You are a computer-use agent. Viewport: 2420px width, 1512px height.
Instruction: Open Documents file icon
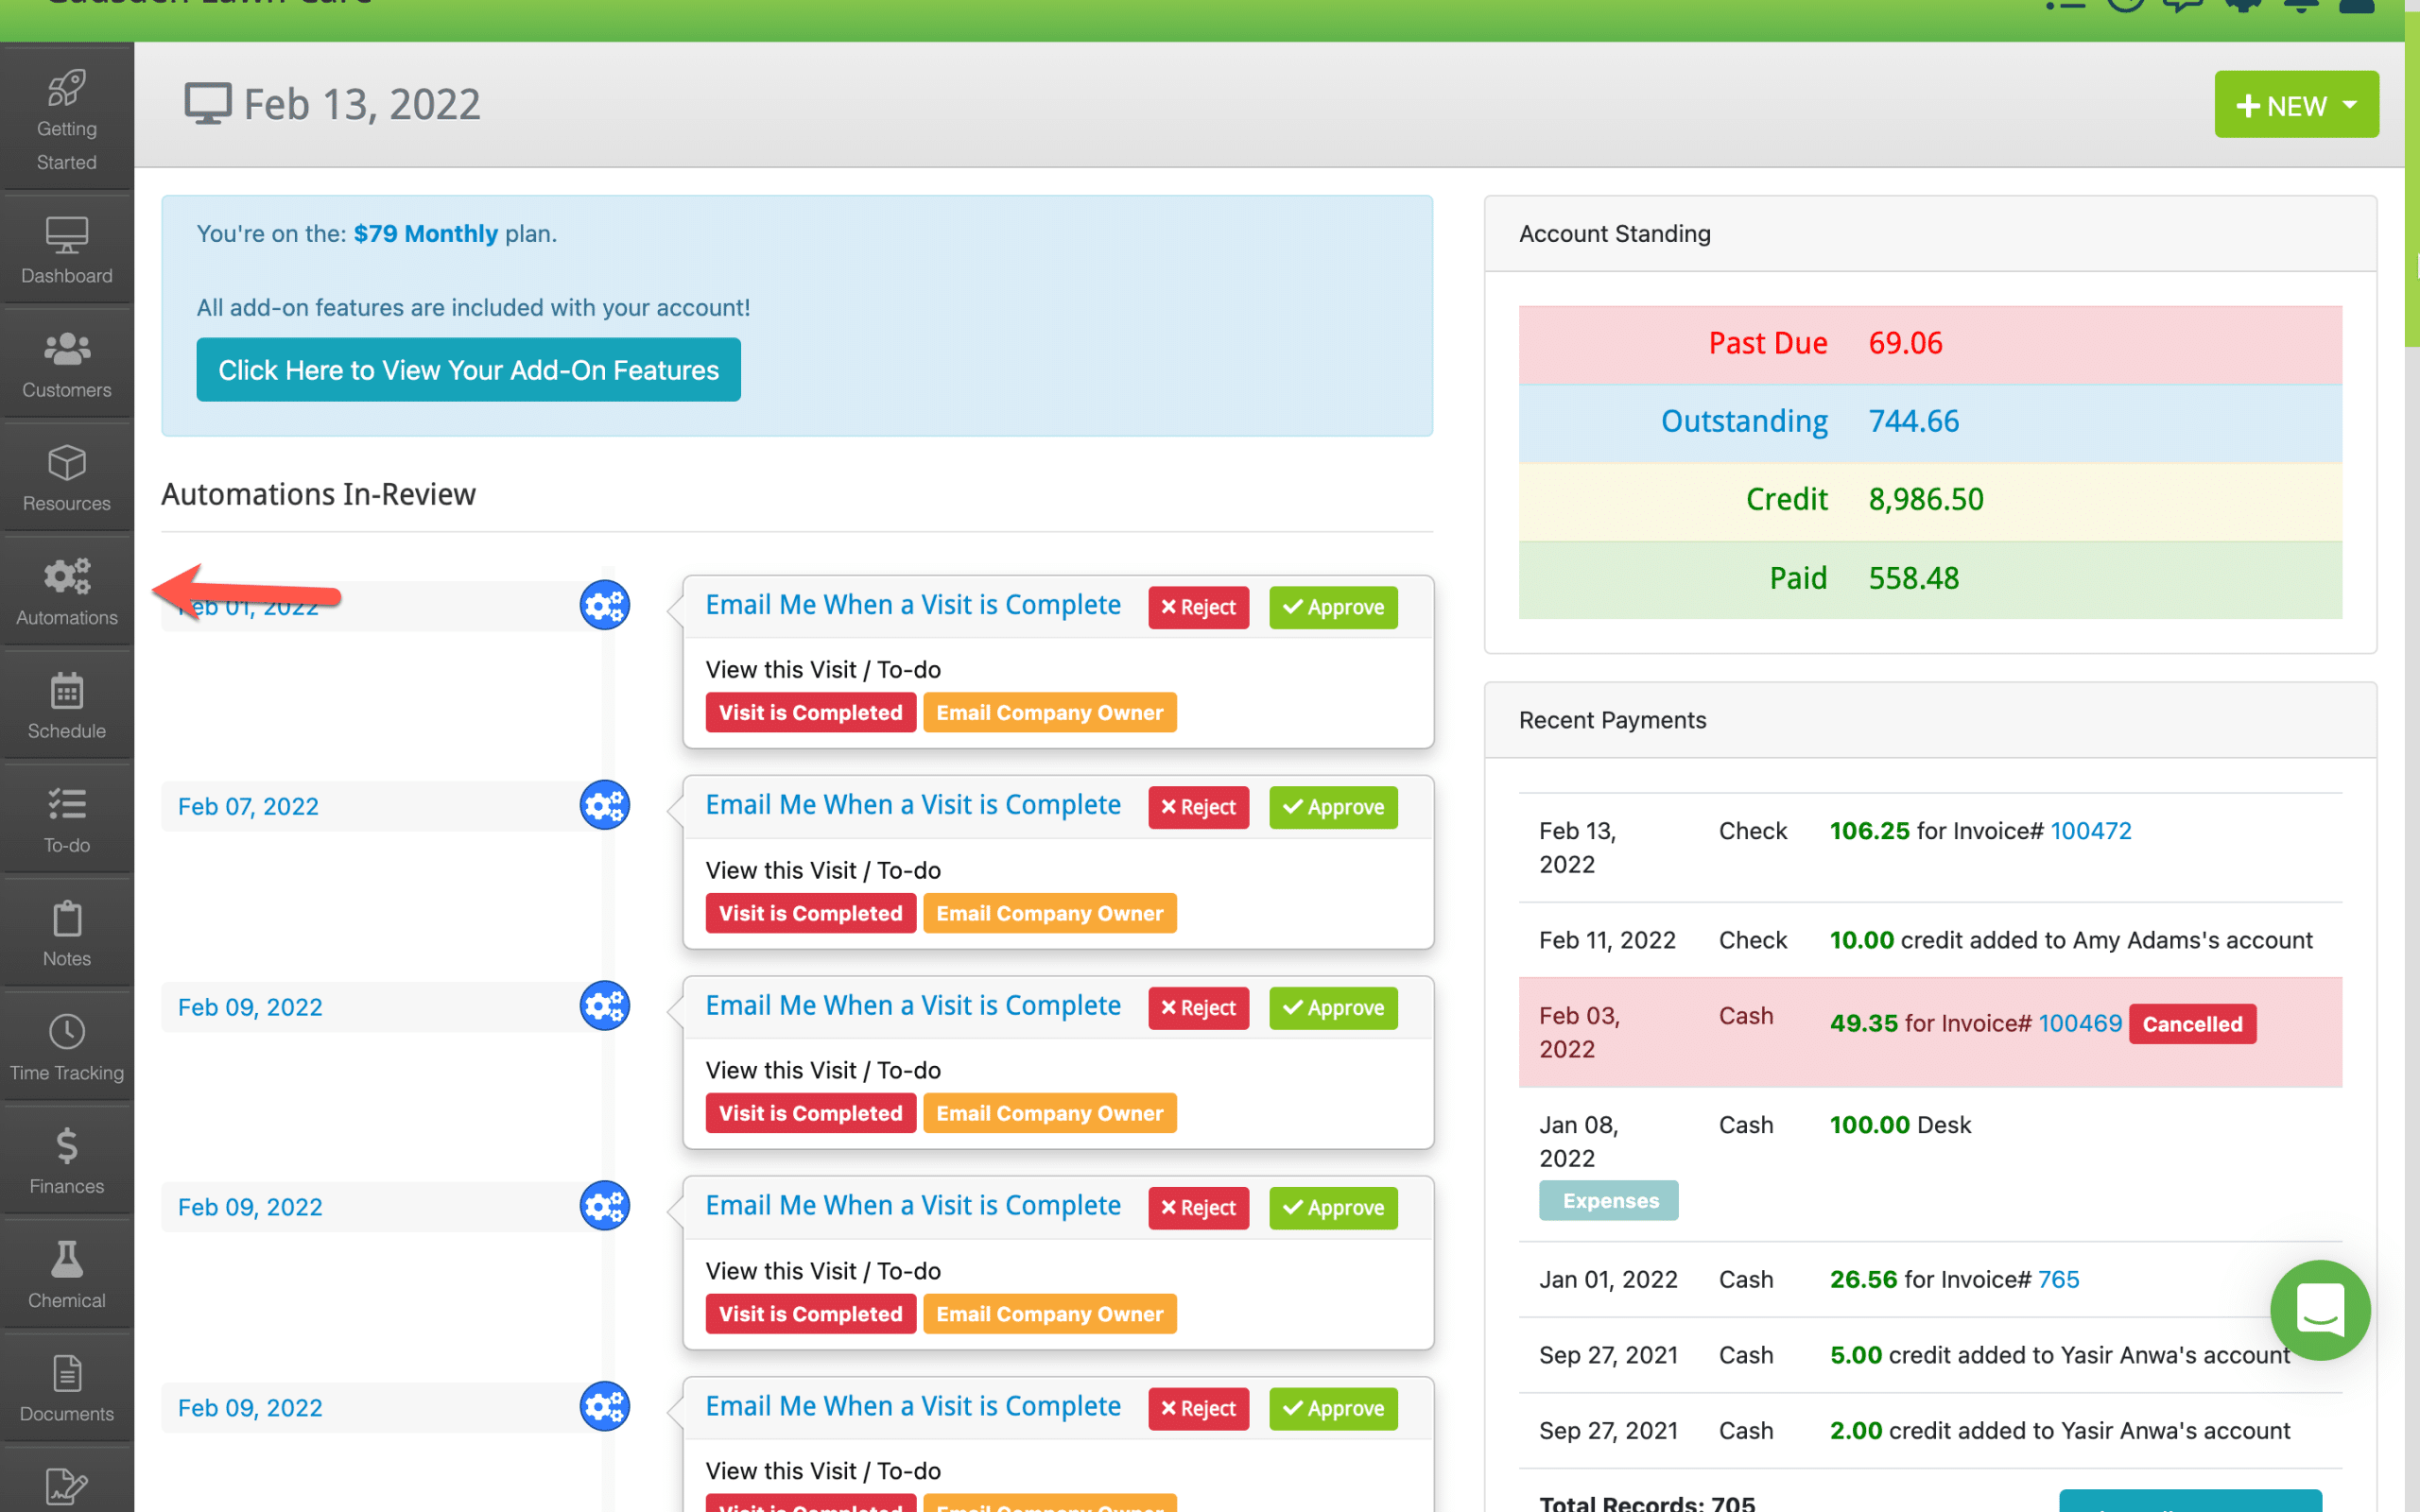click(67, 1373)
